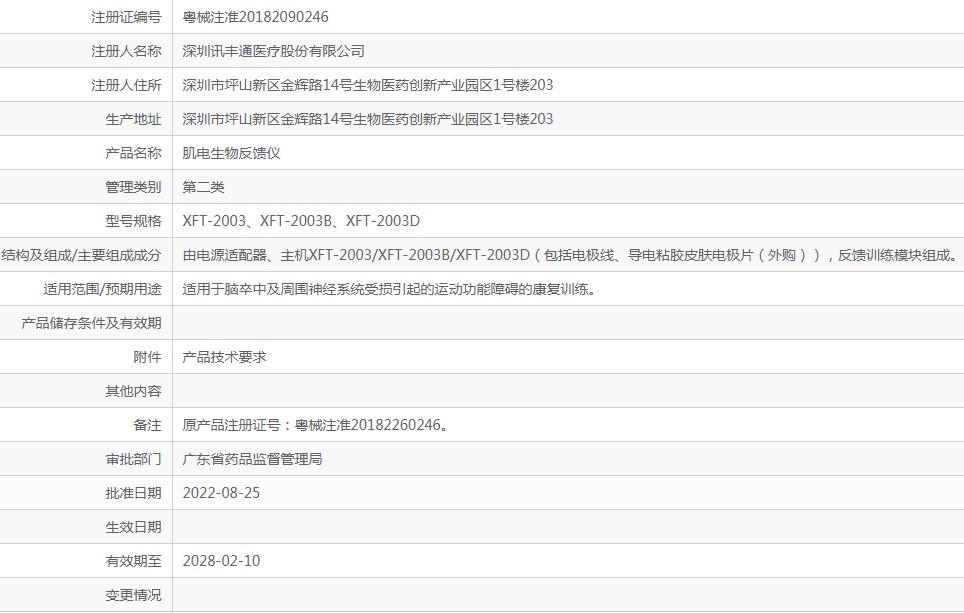Click the structure description starting 由电源适配器

pyautogui.click(x=571, y=255)
